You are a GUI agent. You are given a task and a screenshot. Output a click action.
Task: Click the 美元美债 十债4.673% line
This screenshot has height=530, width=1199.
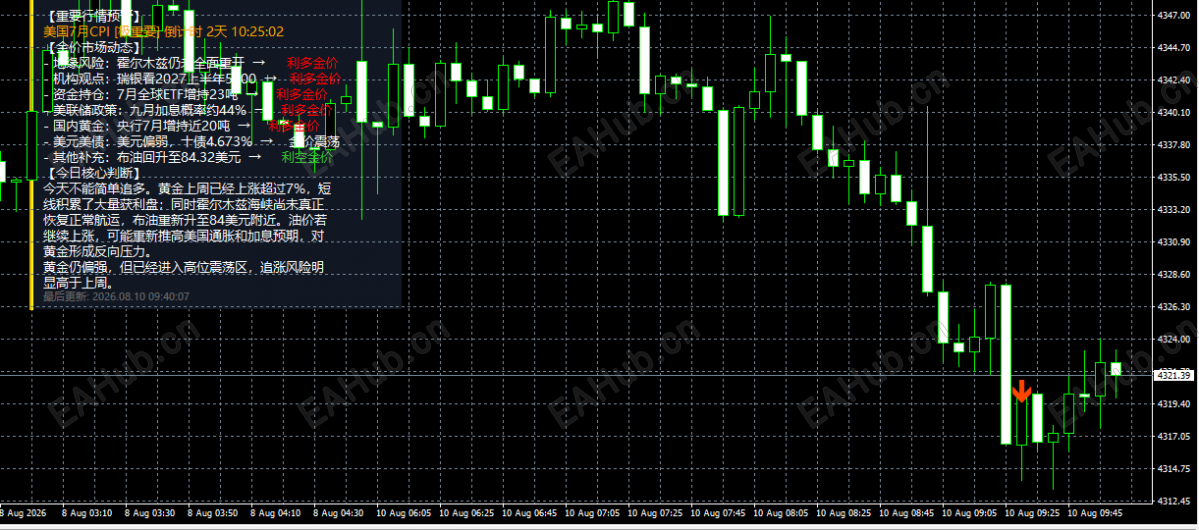(192, 141)
